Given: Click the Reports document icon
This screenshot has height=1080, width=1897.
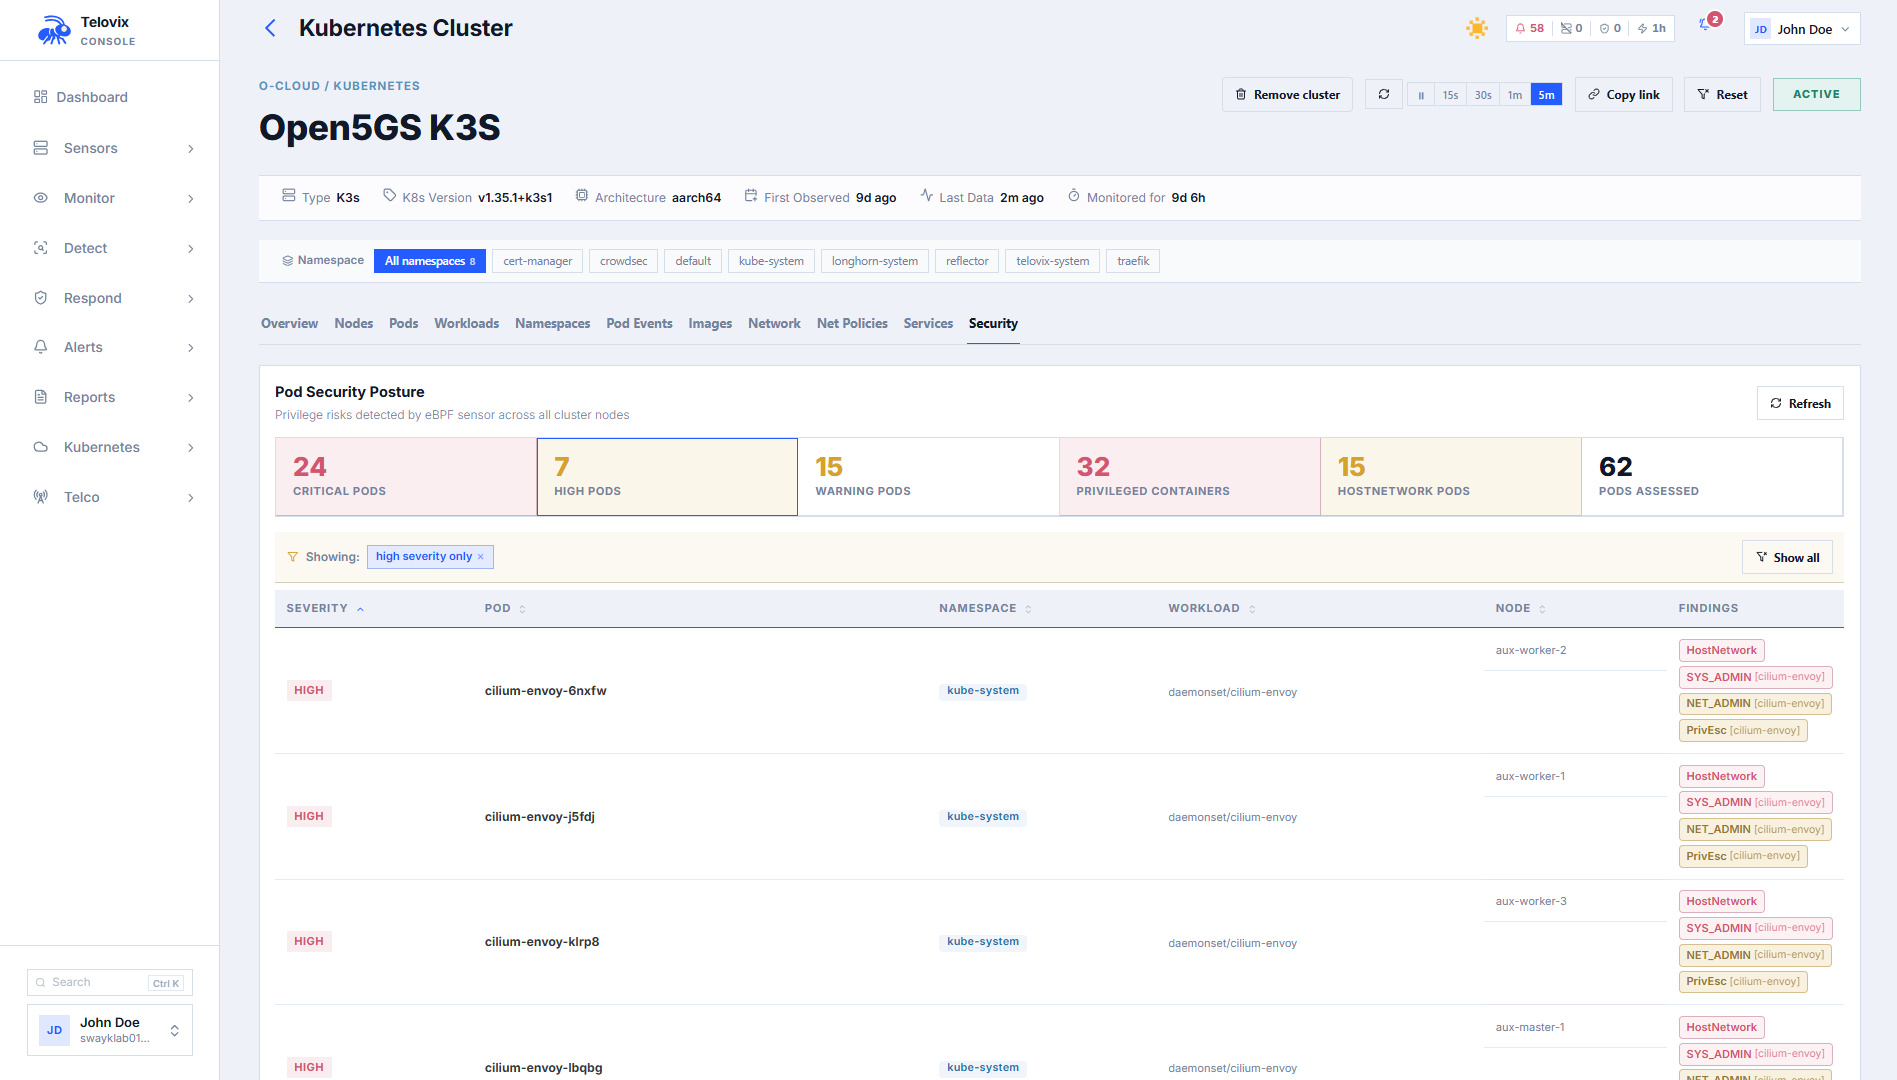Looking at the screenshot, I should point(41,397).
